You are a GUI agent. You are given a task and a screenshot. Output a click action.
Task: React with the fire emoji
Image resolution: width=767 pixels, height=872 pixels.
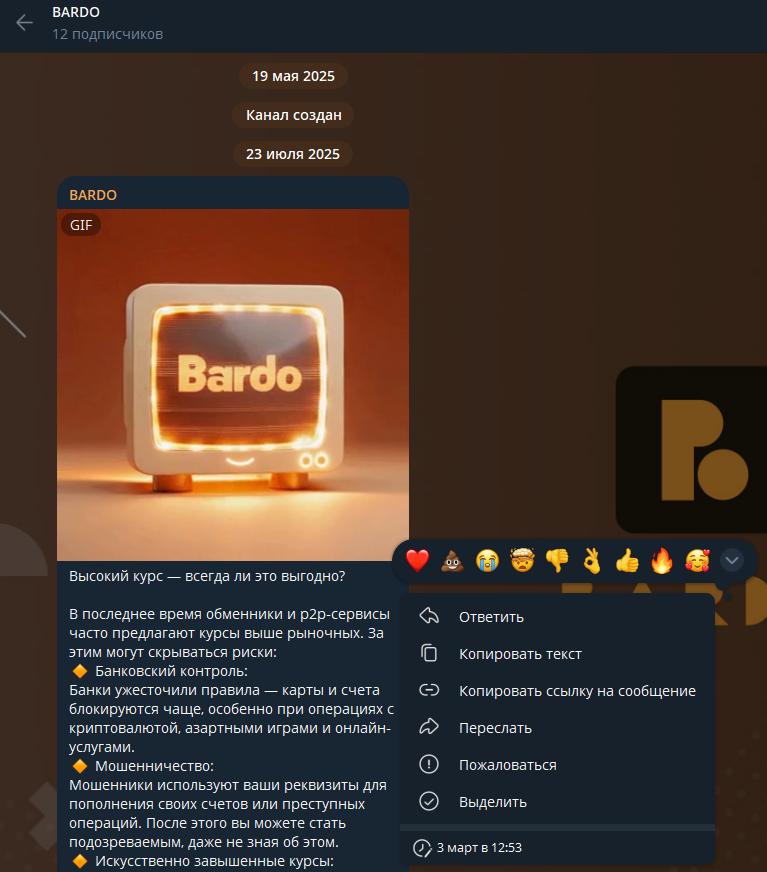click(662, 561)
